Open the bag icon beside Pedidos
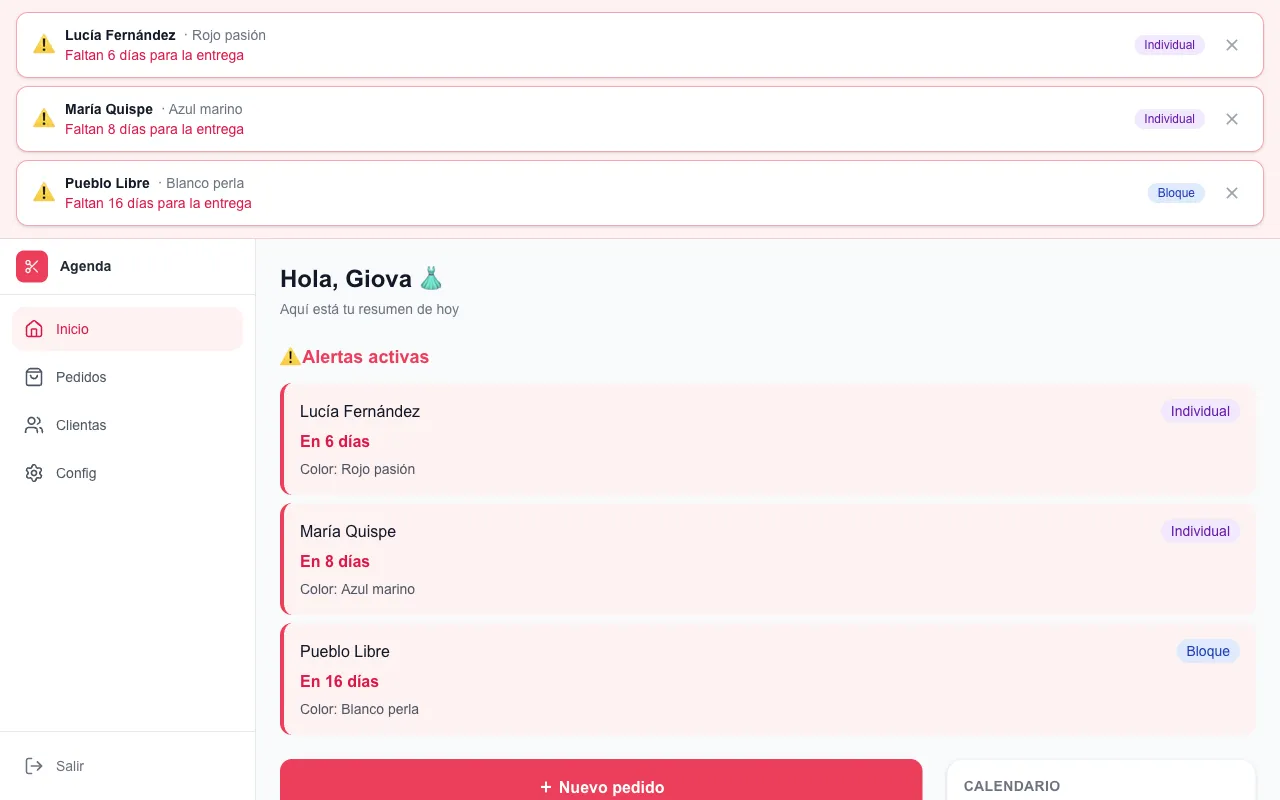The width and height of the screenshot is (1280, 800). (34, 377)
